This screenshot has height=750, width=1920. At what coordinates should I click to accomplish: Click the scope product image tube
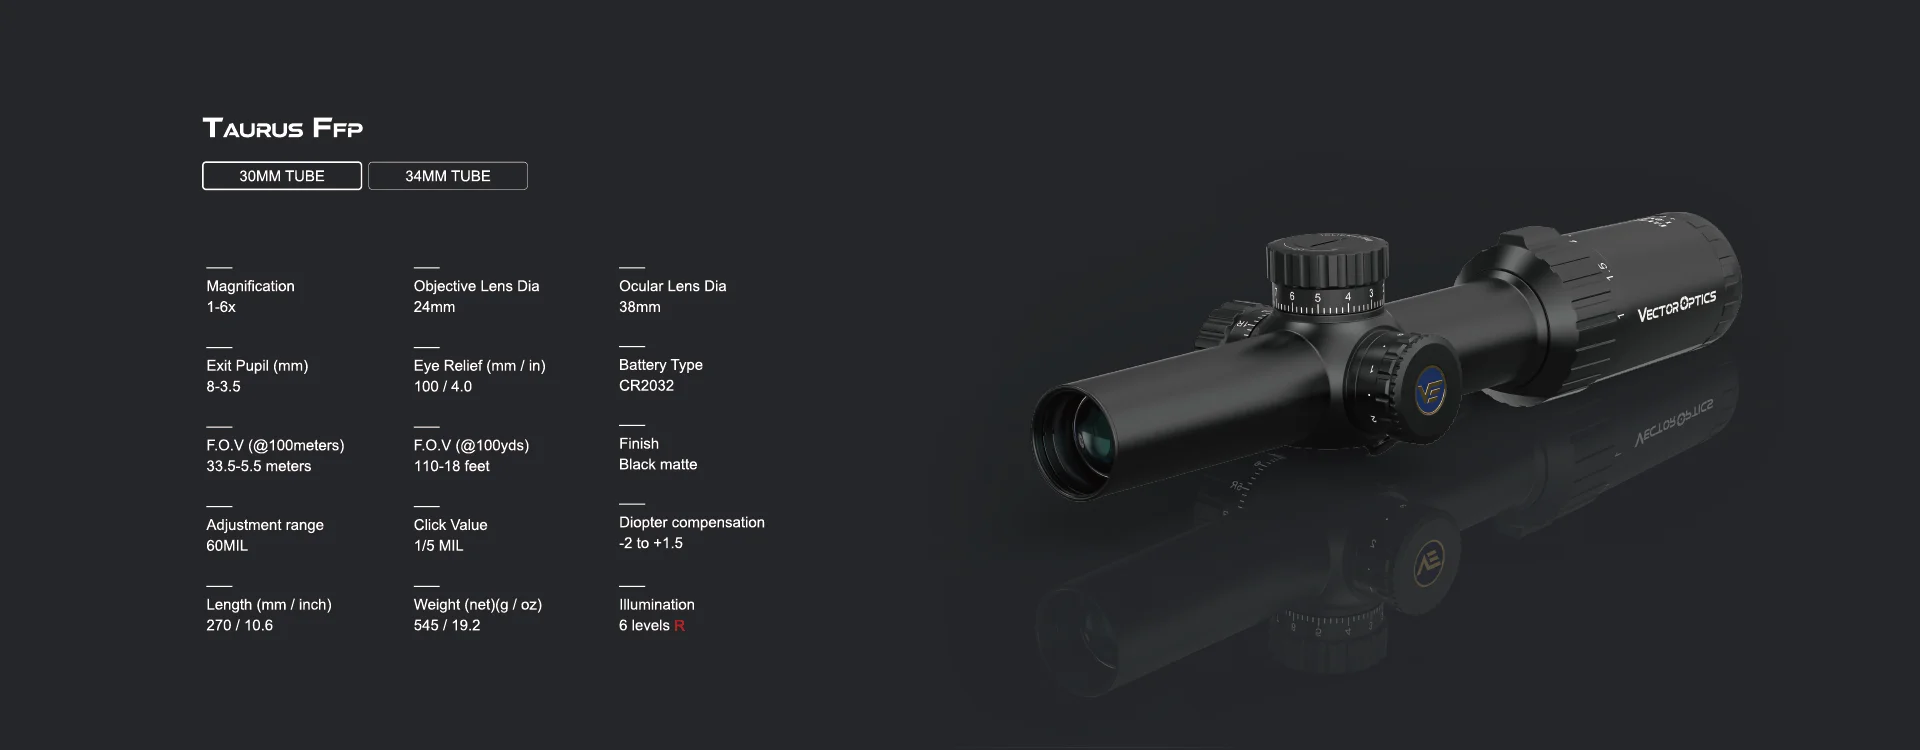[x=1387, y=357]
